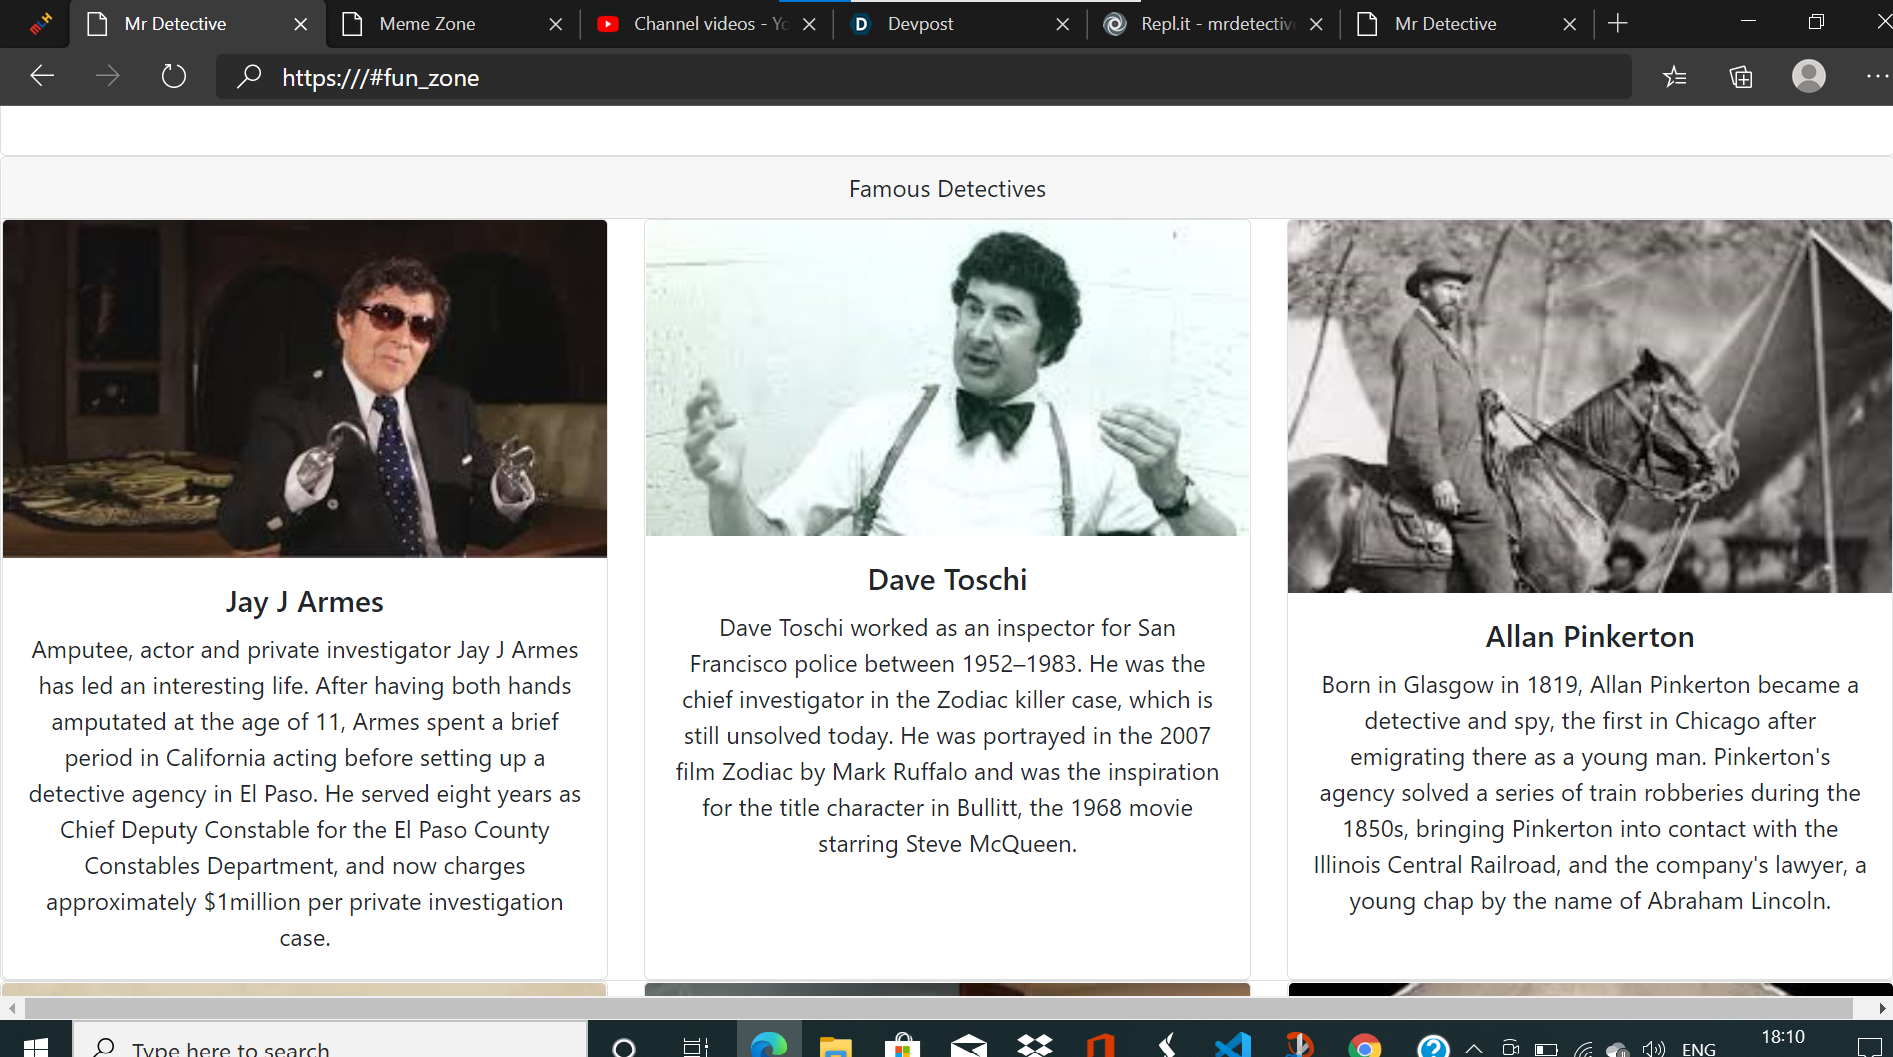The image size is (1893, 1057).
Task: Close the Devpost tab
Action: (1063, 24)
